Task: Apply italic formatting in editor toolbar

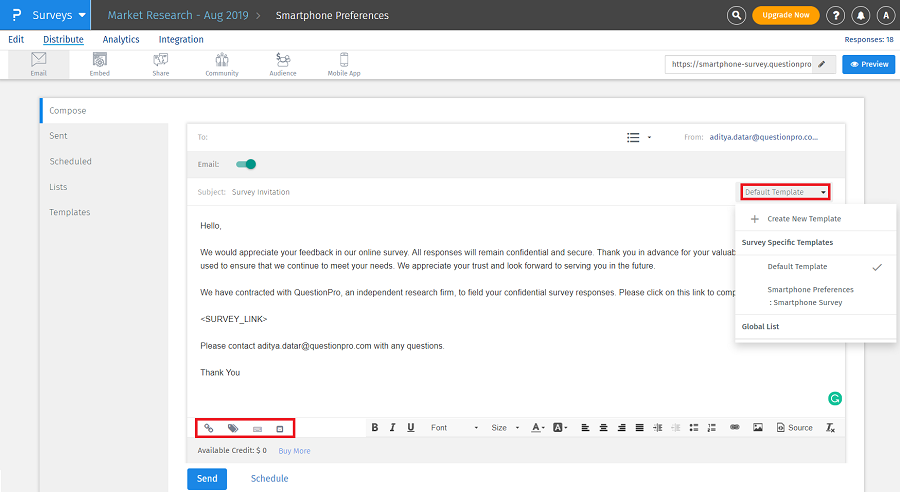Action: pyautogui.click(x=393, y=428)
